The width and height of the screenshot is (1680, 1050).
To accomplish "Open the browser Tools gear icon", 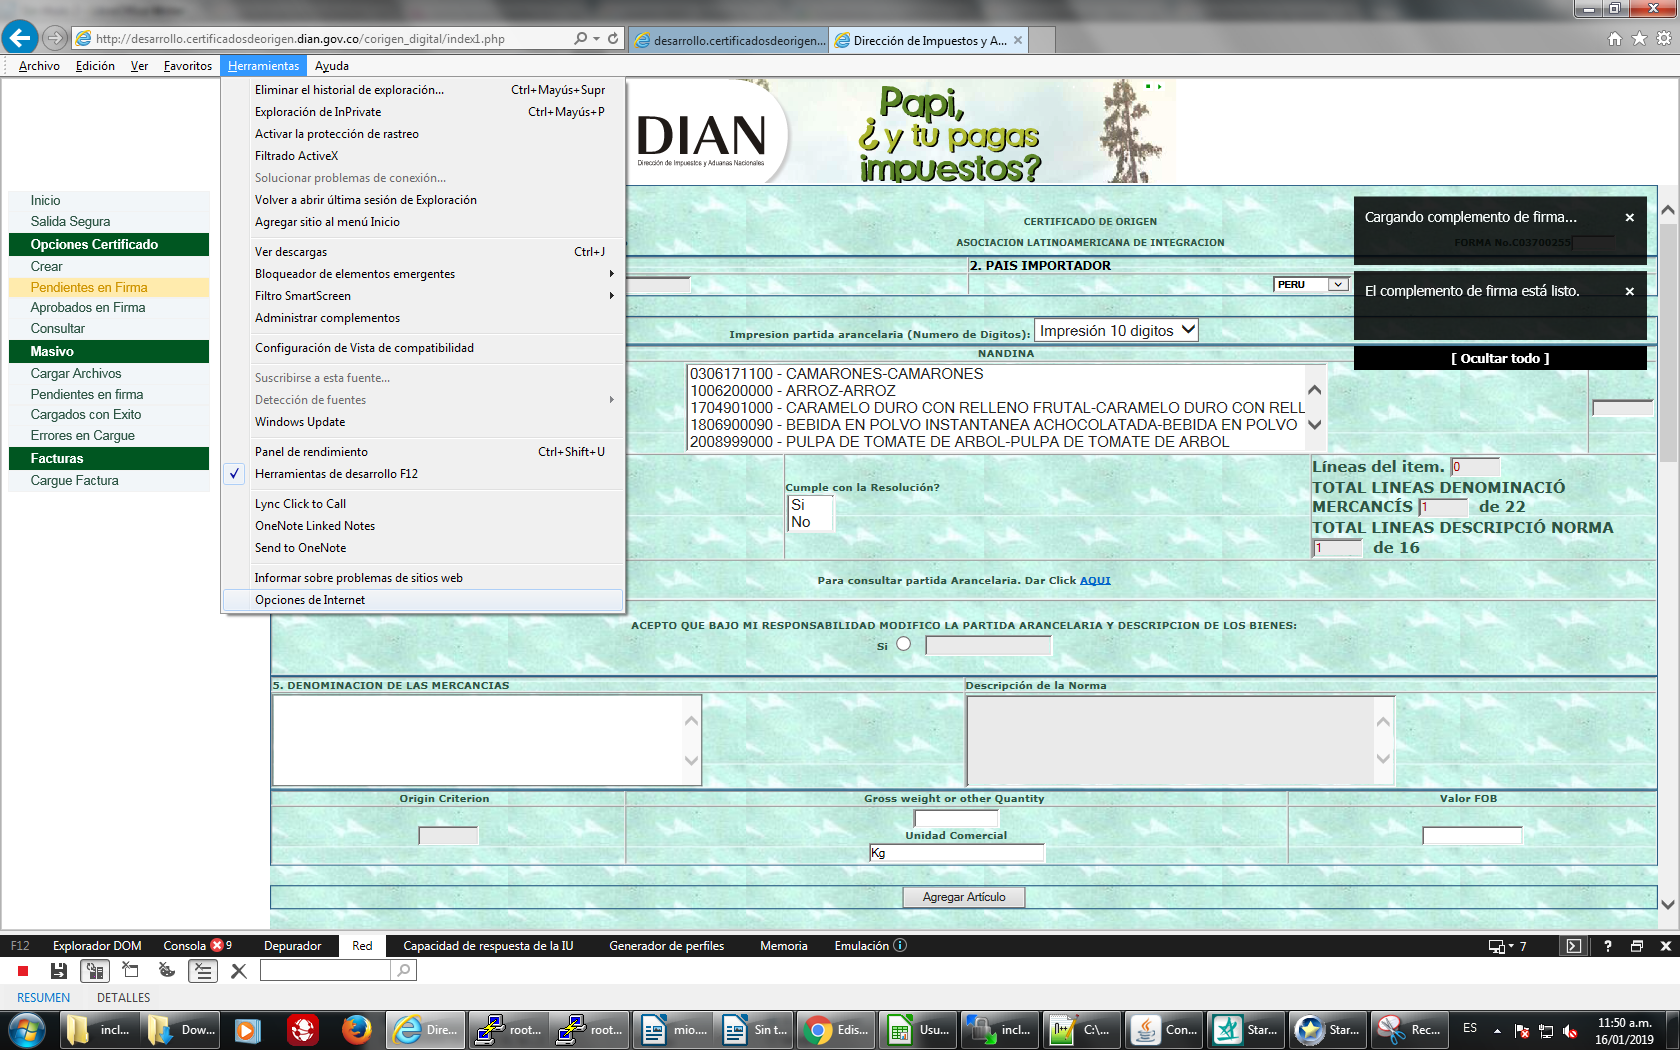I will pos(1664,39).
